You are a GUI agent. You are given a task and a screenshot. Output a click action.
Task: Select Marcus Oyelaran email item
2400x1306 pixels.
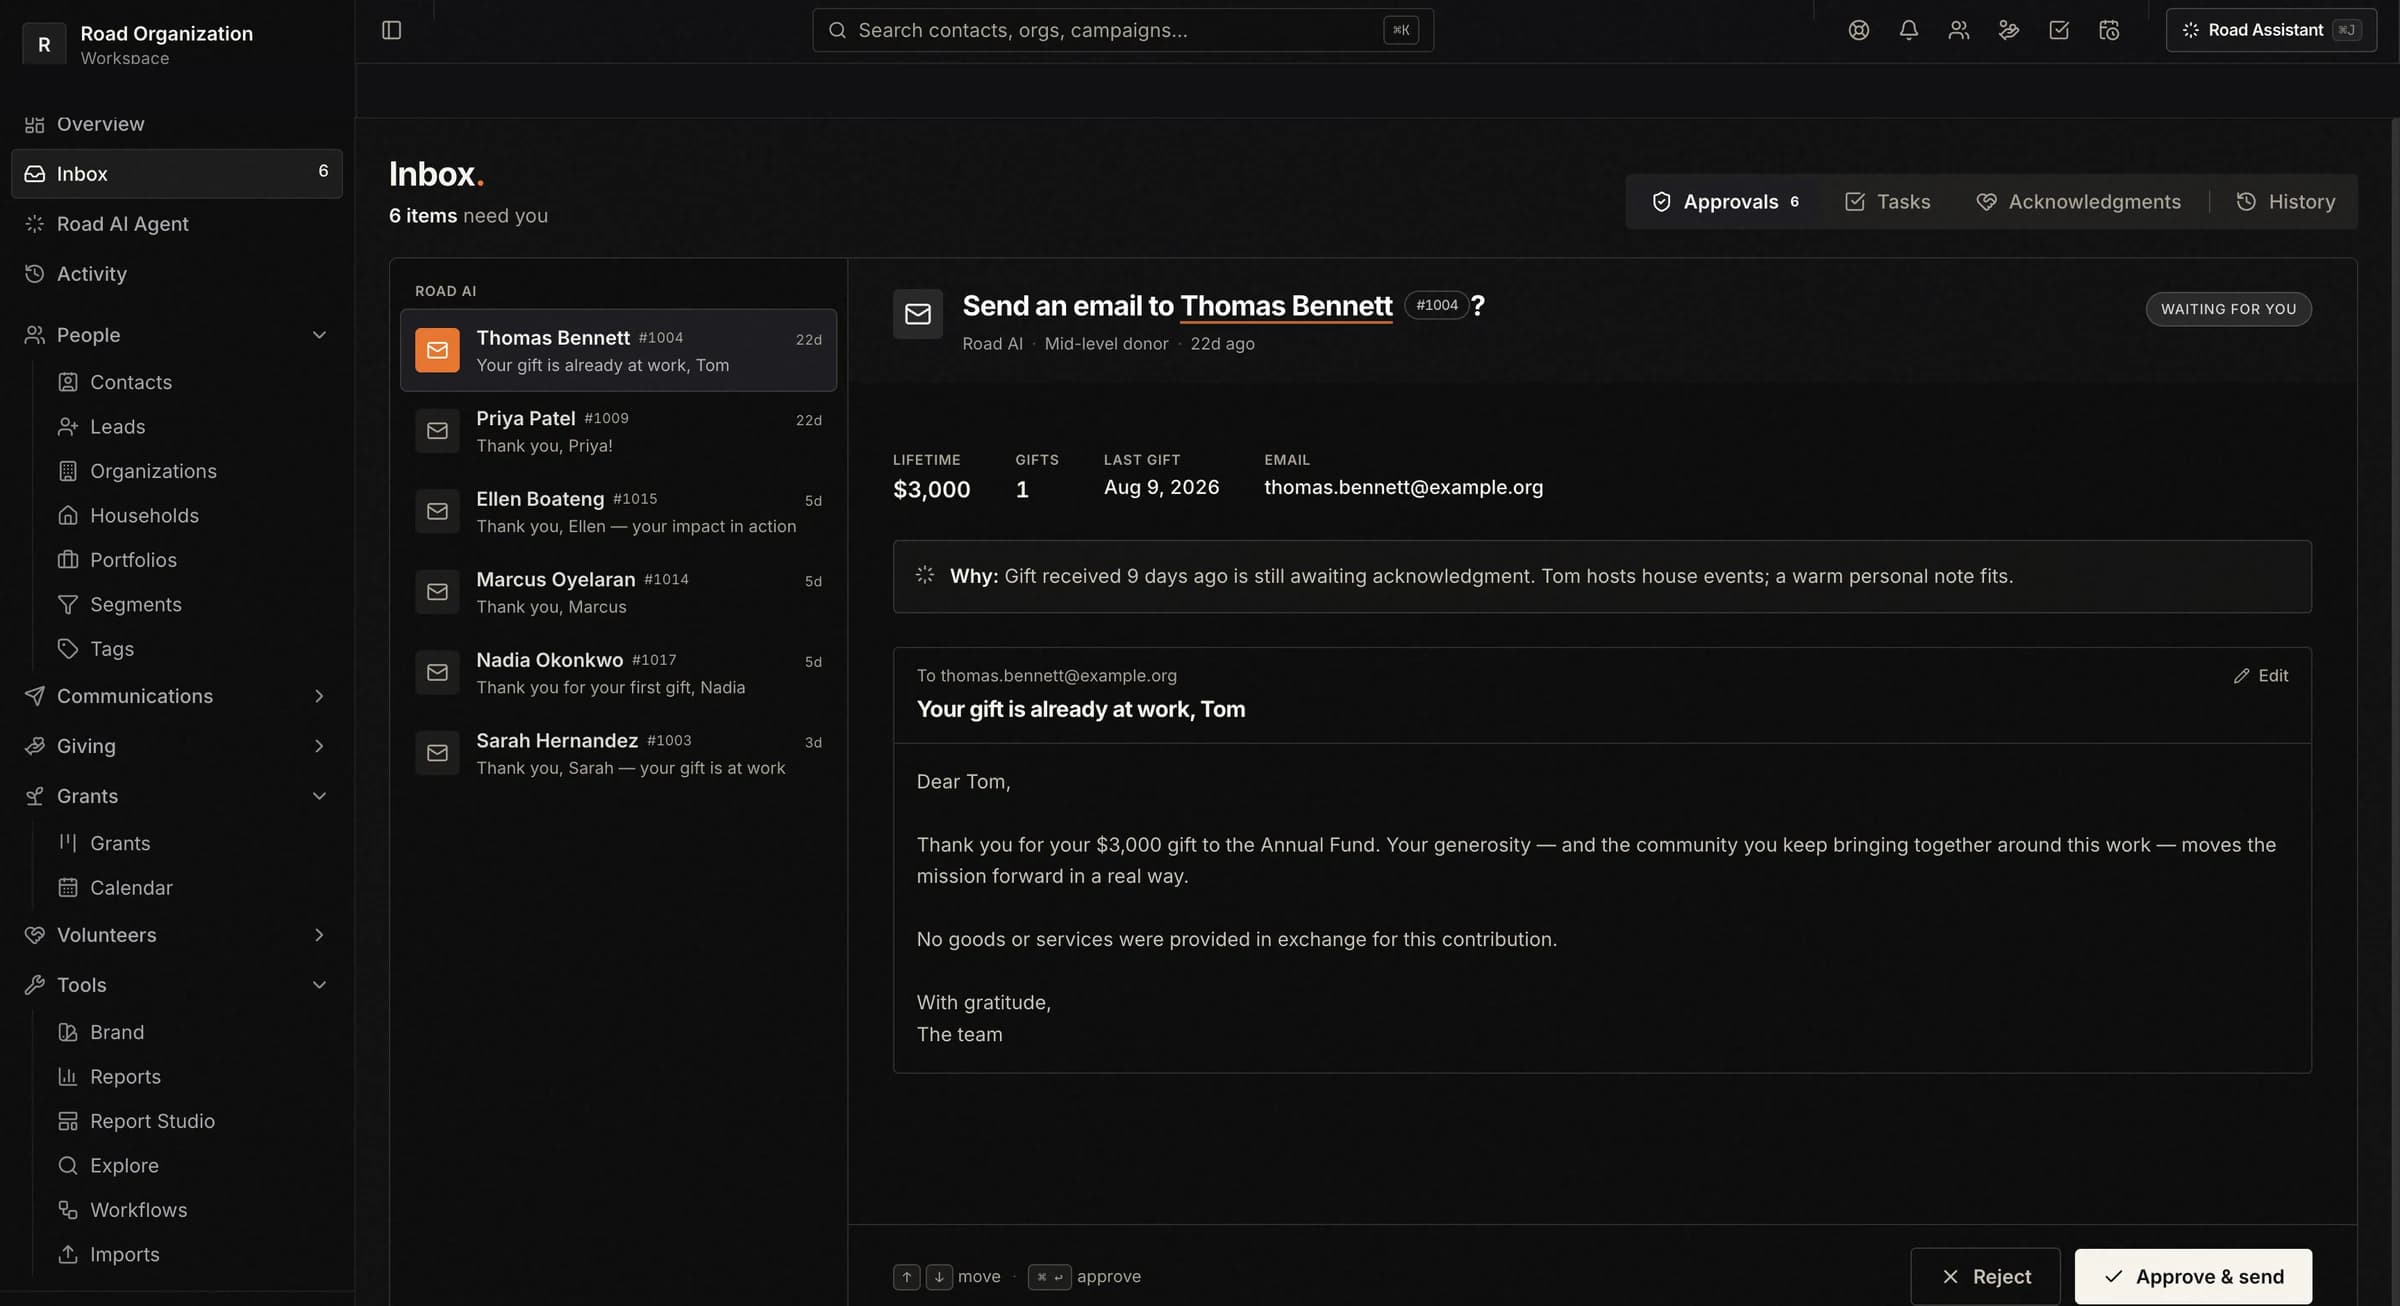(618, 592)
